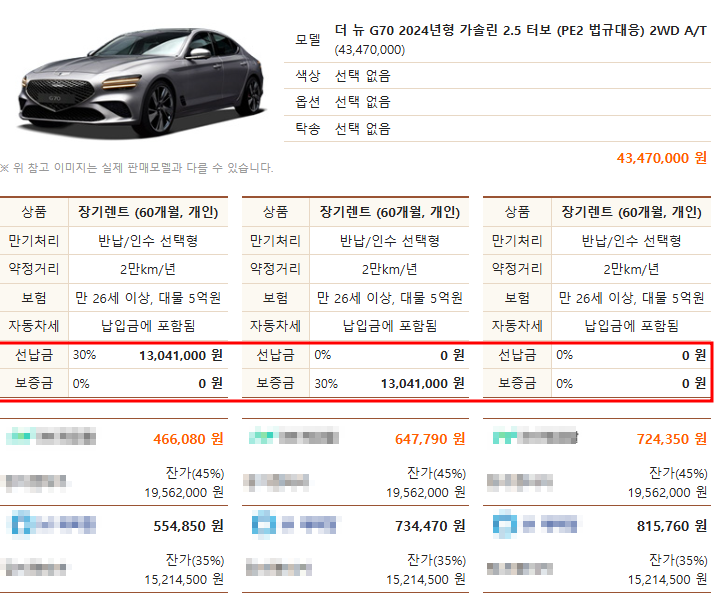Click the '만기처리' label in the 466,080 원 offer column
The width and height of the screenshot is (724, 598).
(34, 241)
